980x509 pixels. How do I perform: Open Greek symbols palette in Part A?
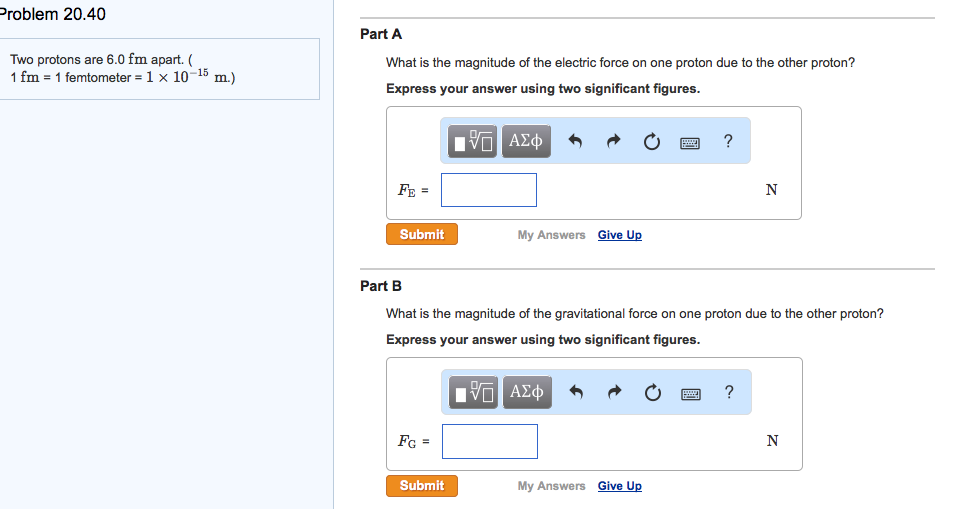click(x=525, y=142)
